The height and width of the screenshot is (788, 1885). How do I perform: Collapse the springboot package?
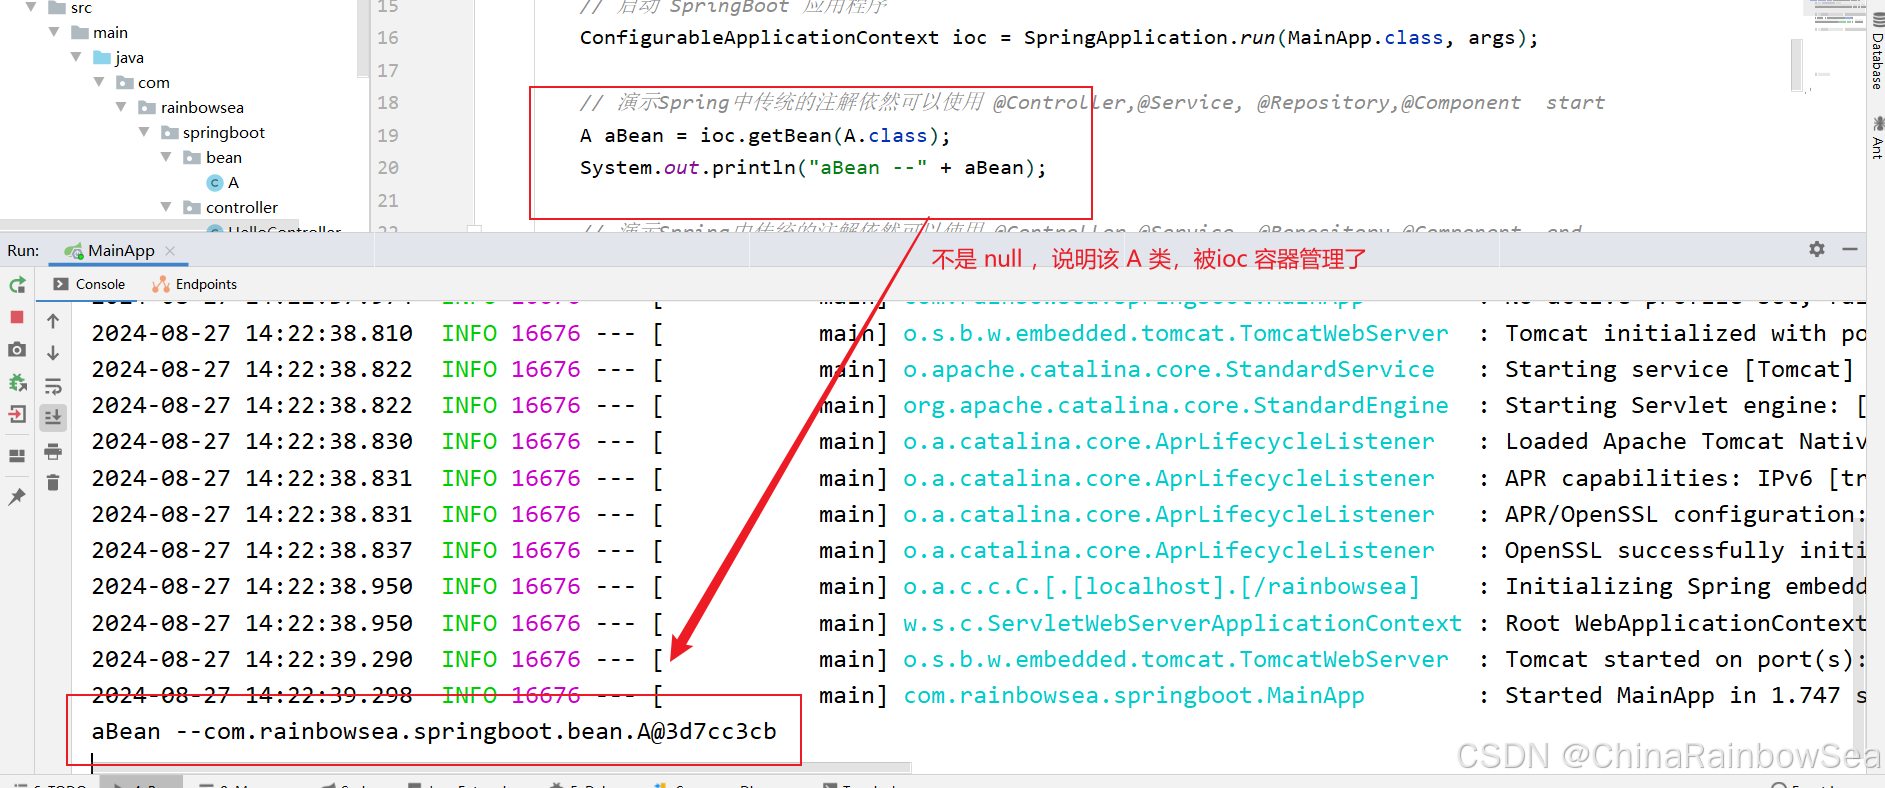point(144,132)
